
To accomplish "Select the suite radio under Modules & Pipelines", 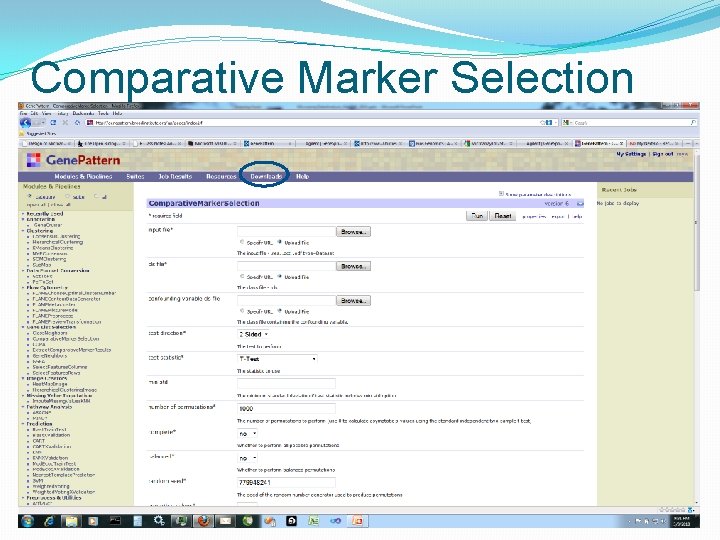I will click(68, 197).
